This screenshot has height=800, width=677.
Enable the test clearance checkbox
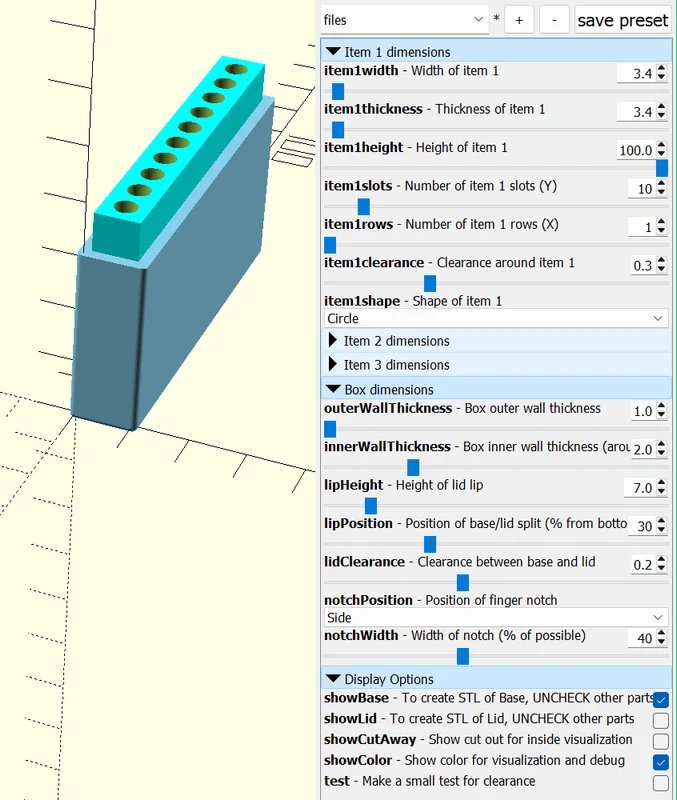point(661,783)
